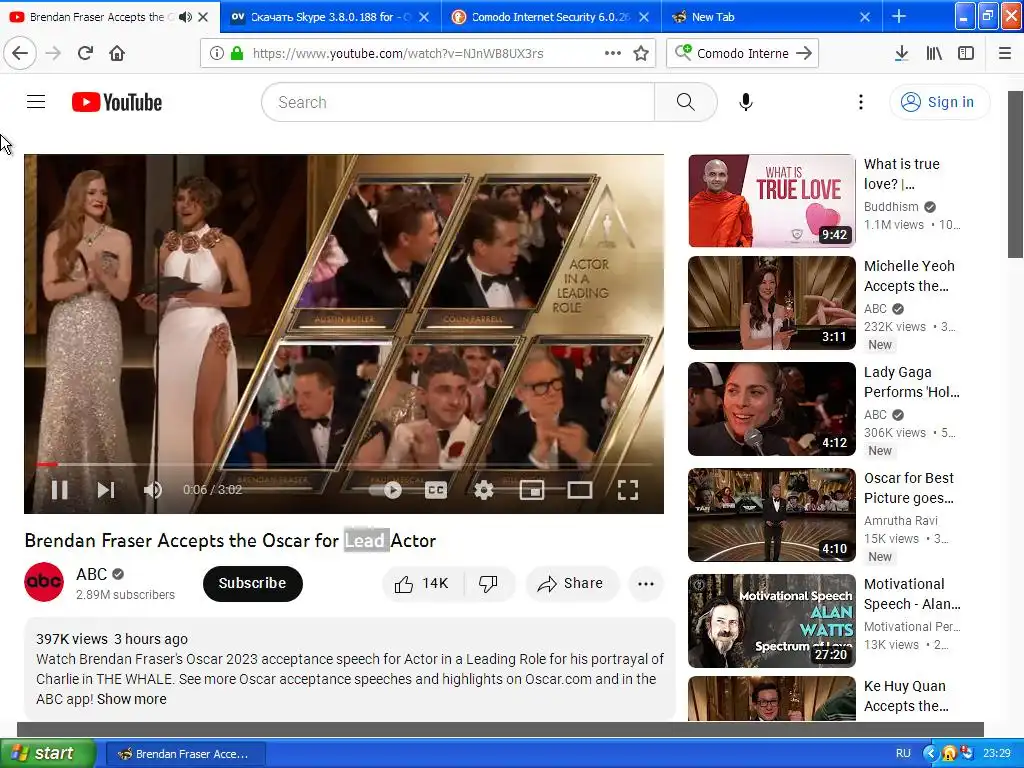Switch to the Skype 3.8.0.188 tab

tap(330, 17)
